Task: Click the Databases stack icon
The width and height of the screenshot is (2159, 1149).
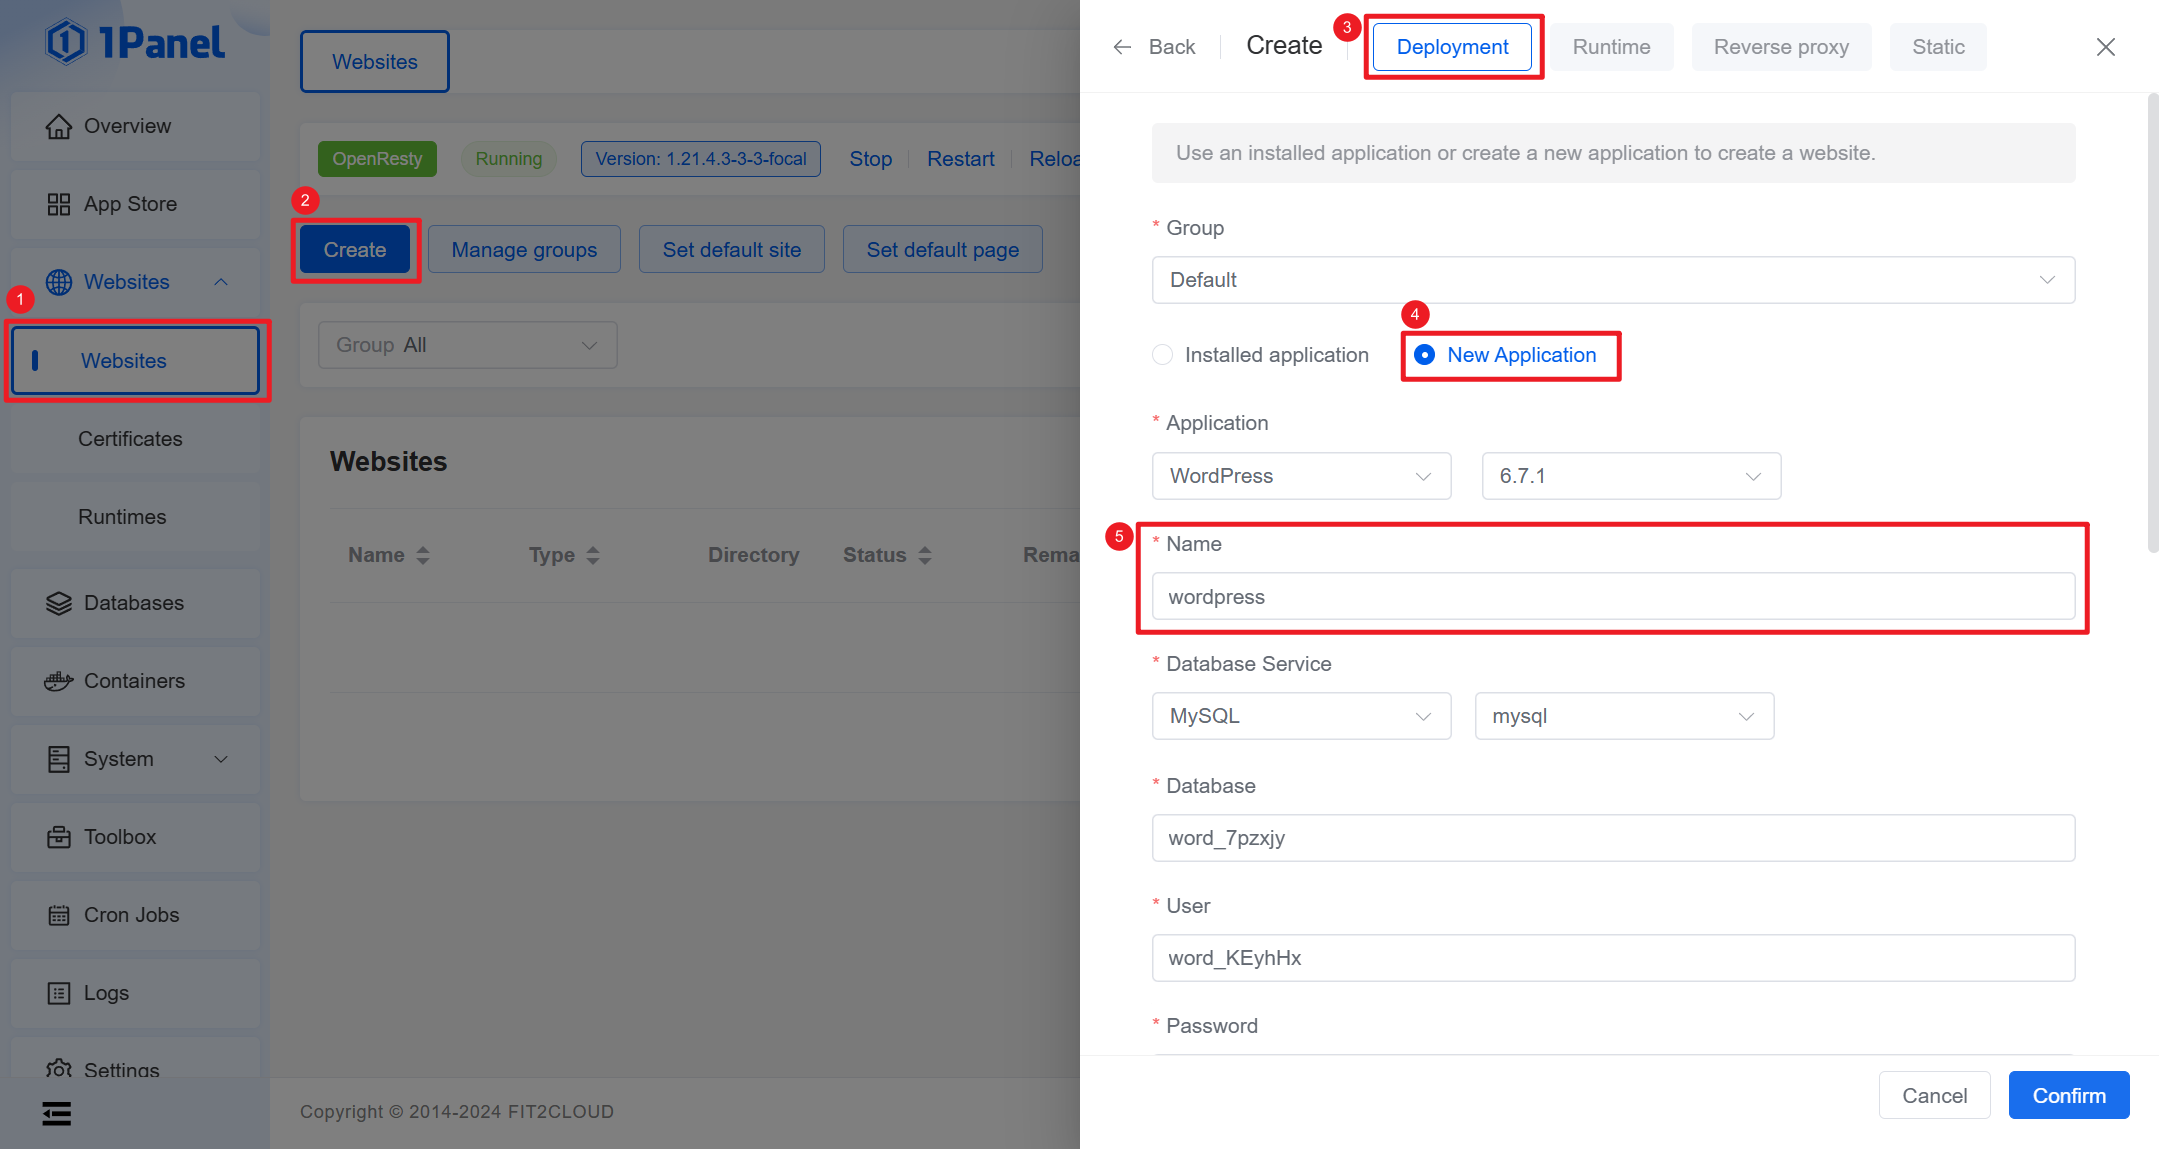Action: coord(59,604)
